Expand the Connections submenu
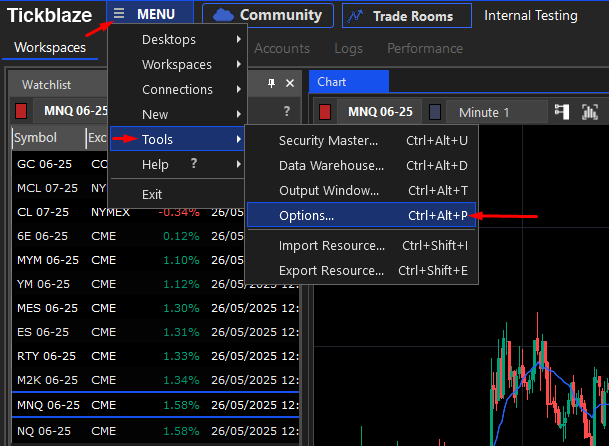The image size is (609, 446). [x=177, y=89]
